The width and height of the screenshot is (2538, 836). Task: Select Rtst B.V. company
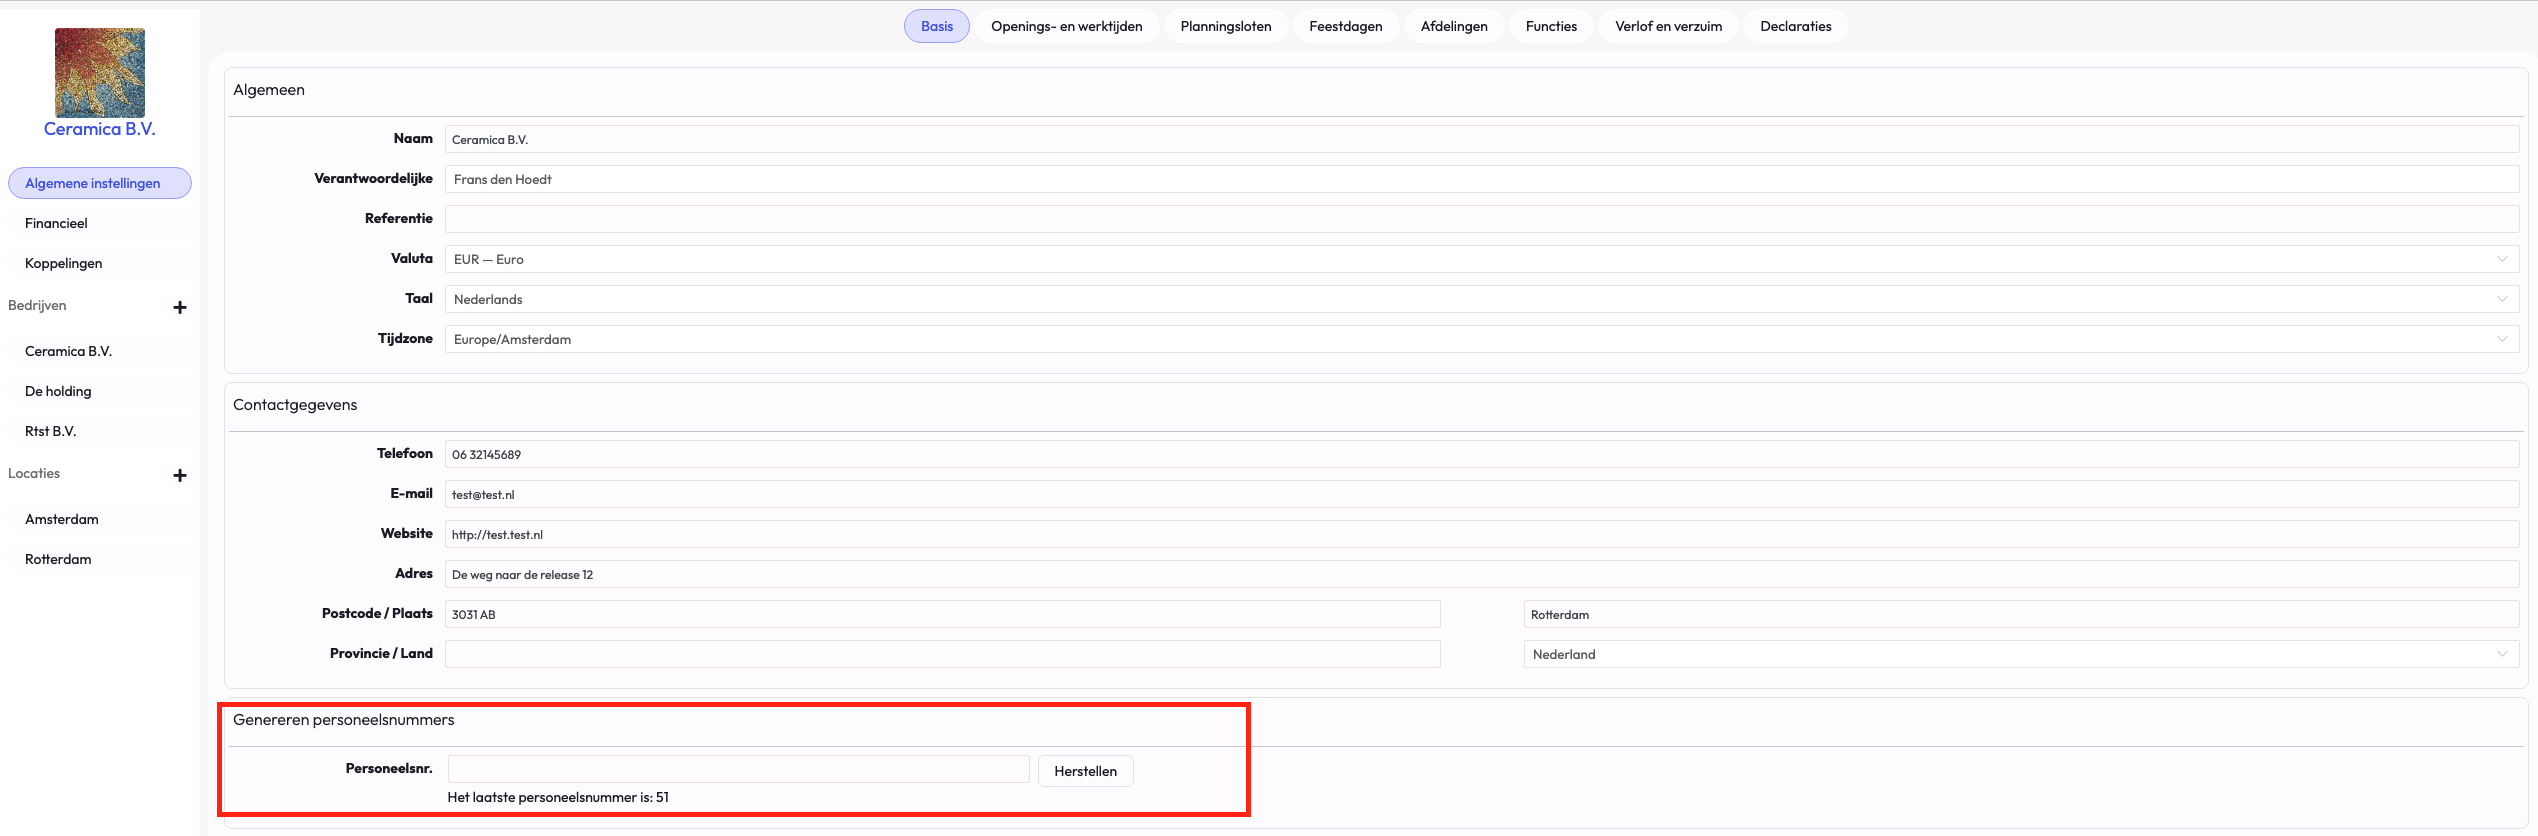[x=100, y=431]
